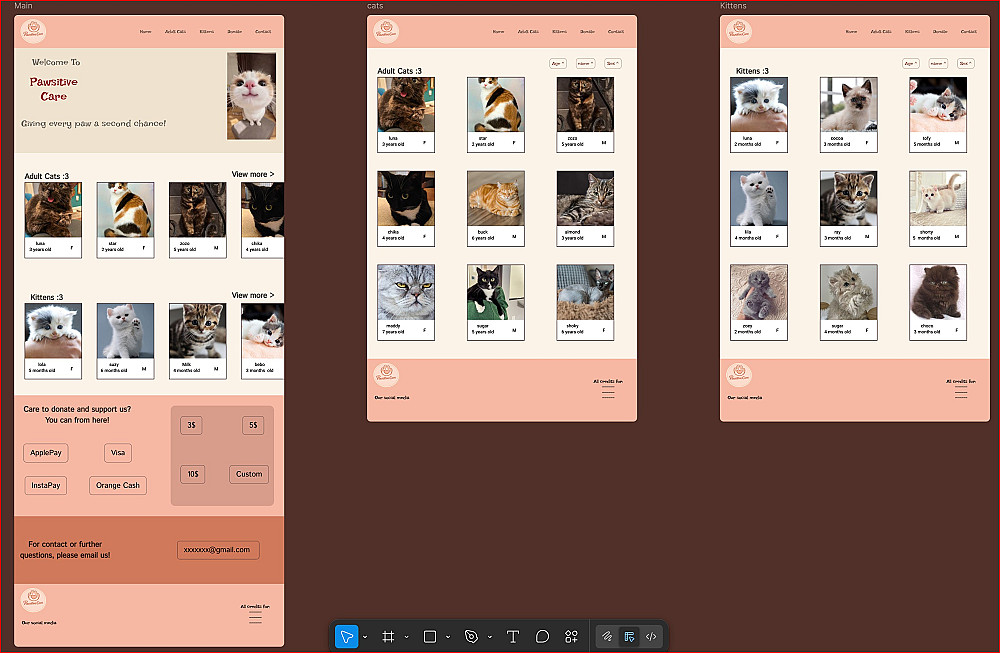Click the Pawsitive Care logo in Kittens header

[x=739, y=31]
